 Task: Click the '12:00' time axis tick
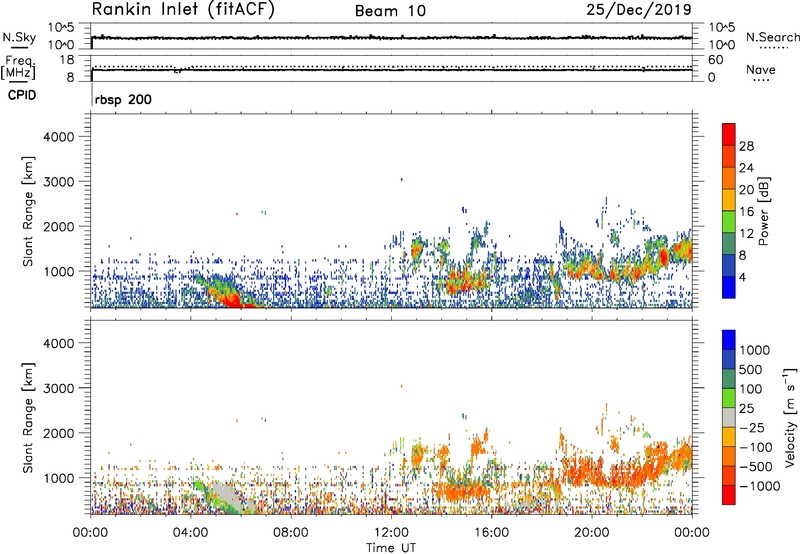click(x=391, y=533)
